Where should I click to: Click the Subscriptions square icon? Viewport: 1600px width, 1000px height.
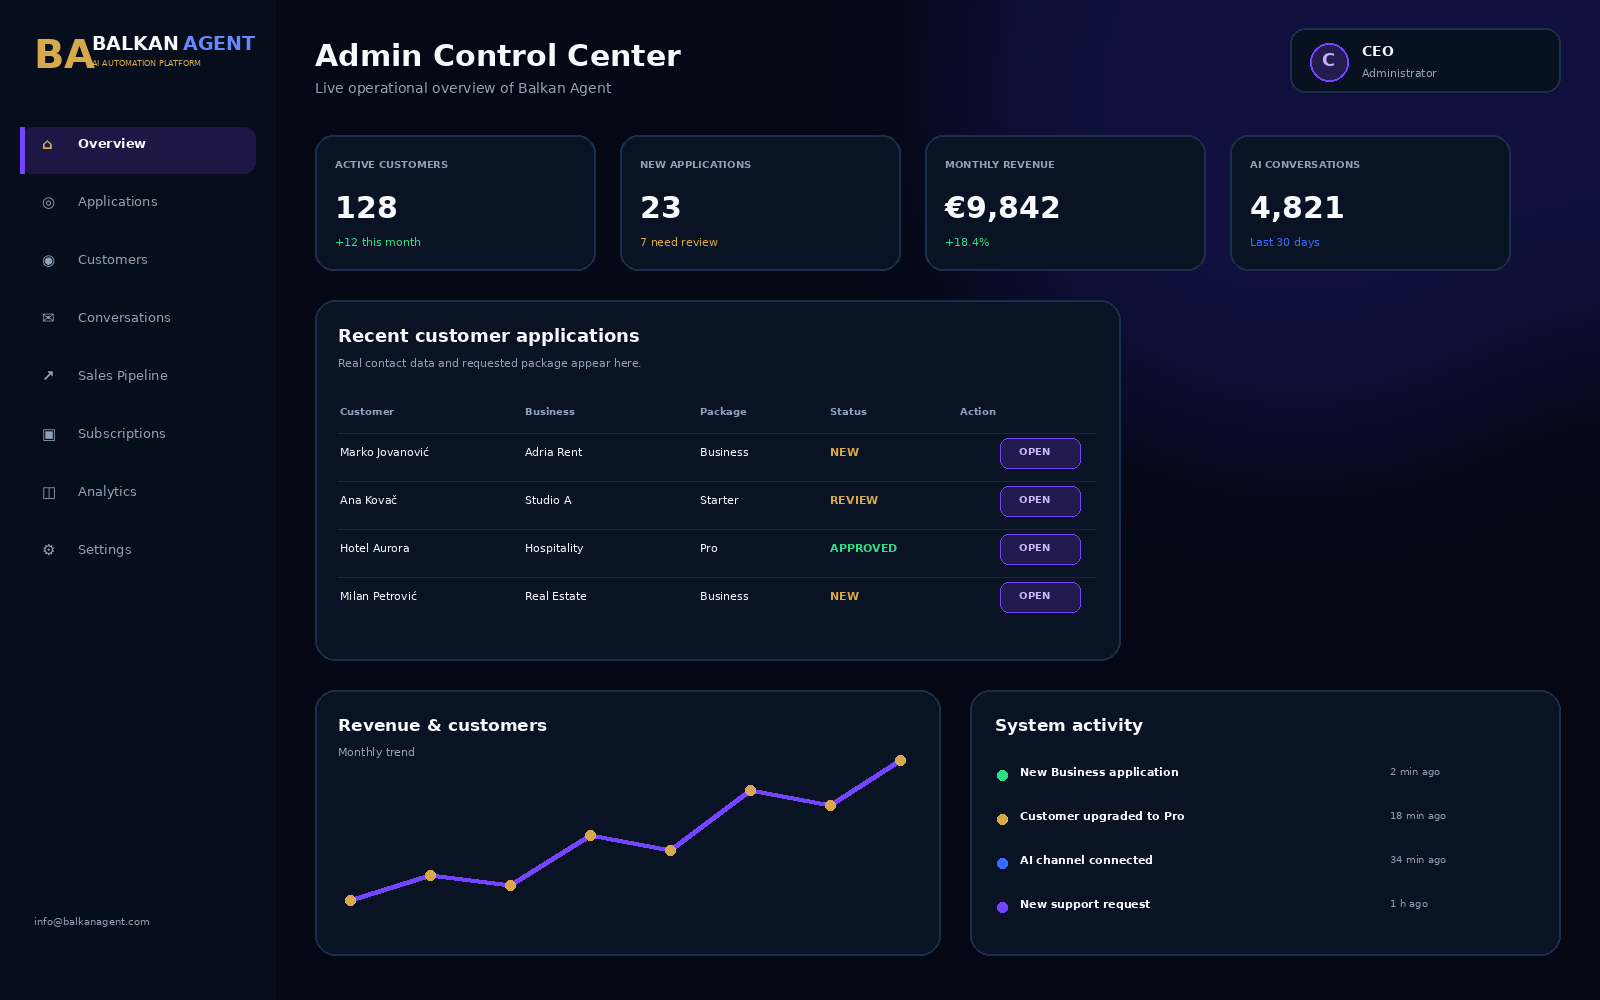pyautogui.click(x=48, y=434)
